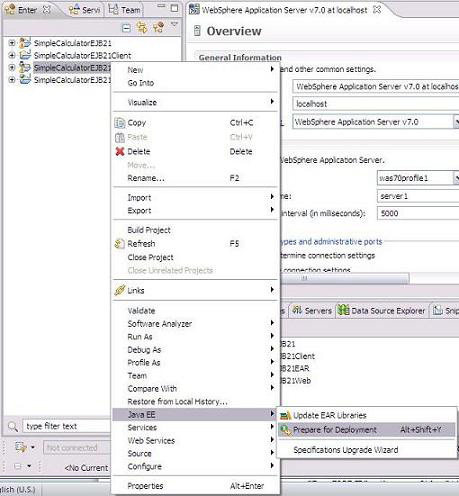Click the Data Source Explorer tab icon
Viewport: 459px width, 496px height.
coord(343,310)
